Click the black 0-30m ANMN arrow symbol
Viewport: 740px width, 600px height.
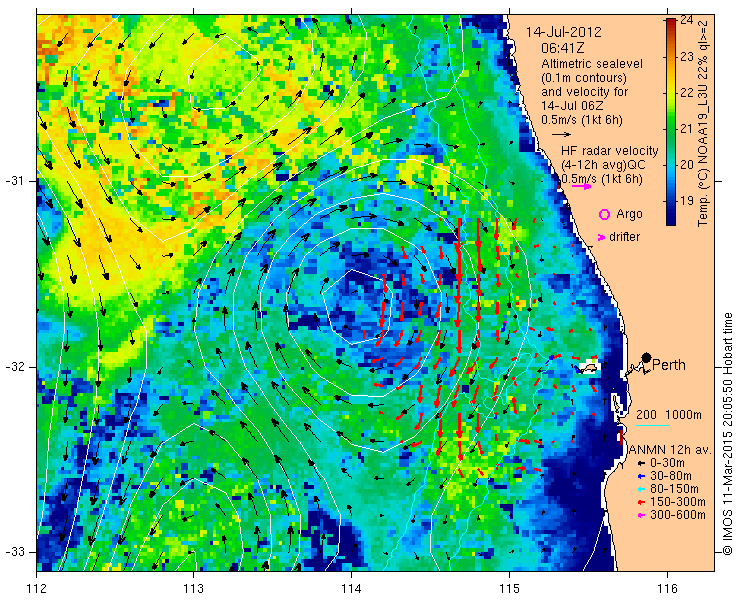point(641,464)
